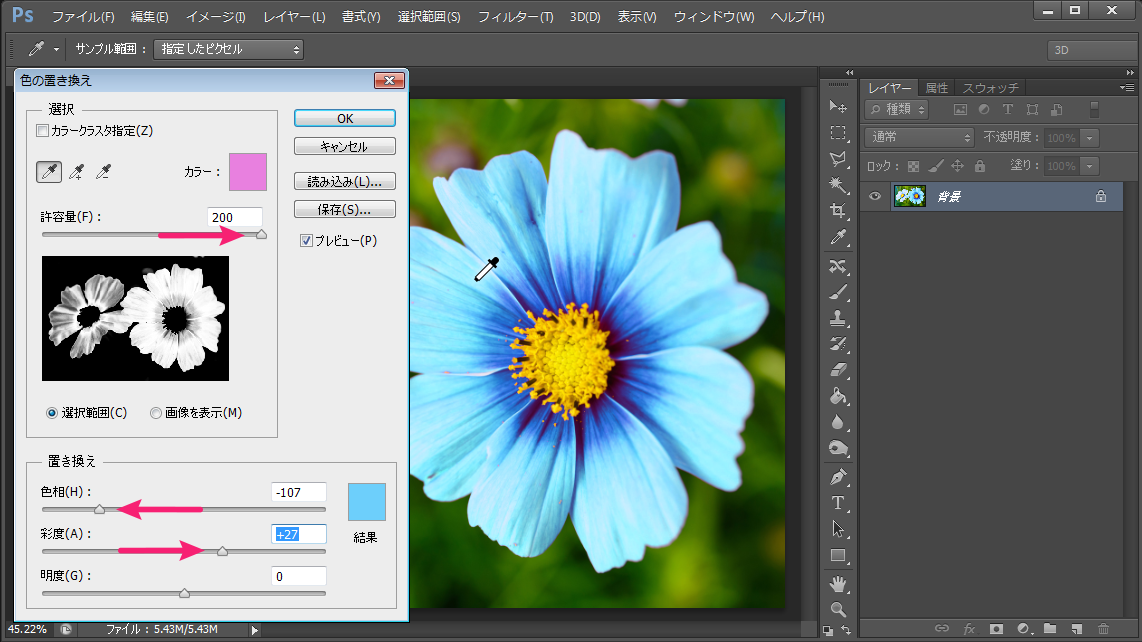This screenshot has width=1142, height=642.
Task: Enable the カラークラスタ指定 checkbox
Action: click(42, 131)
